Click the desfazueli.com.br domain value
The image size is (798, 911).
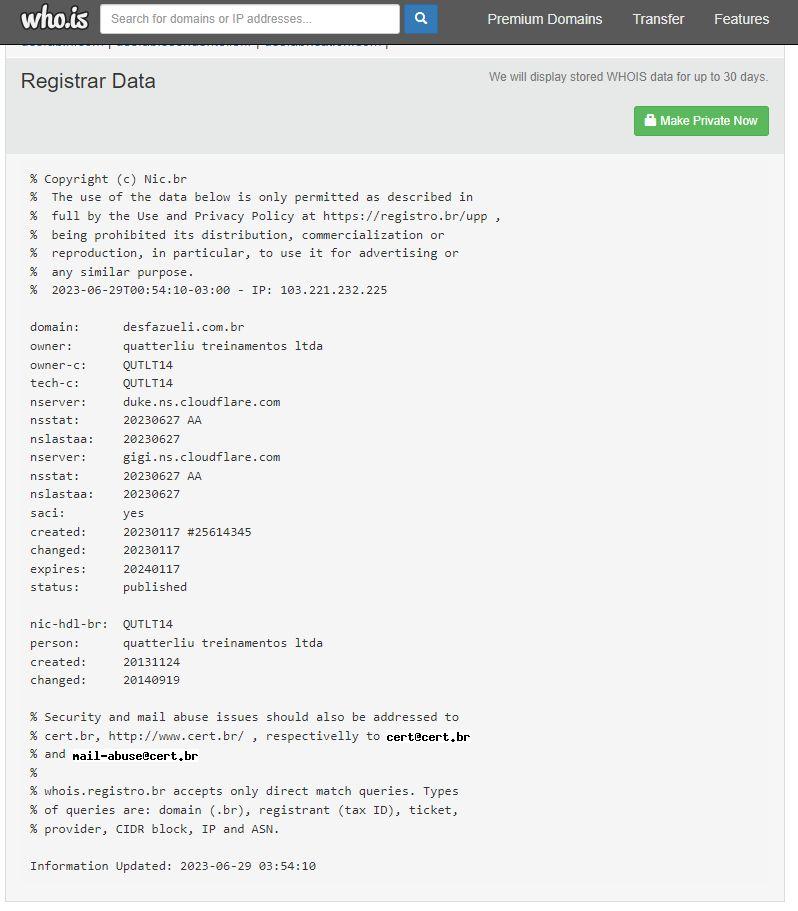coord(184,327)
